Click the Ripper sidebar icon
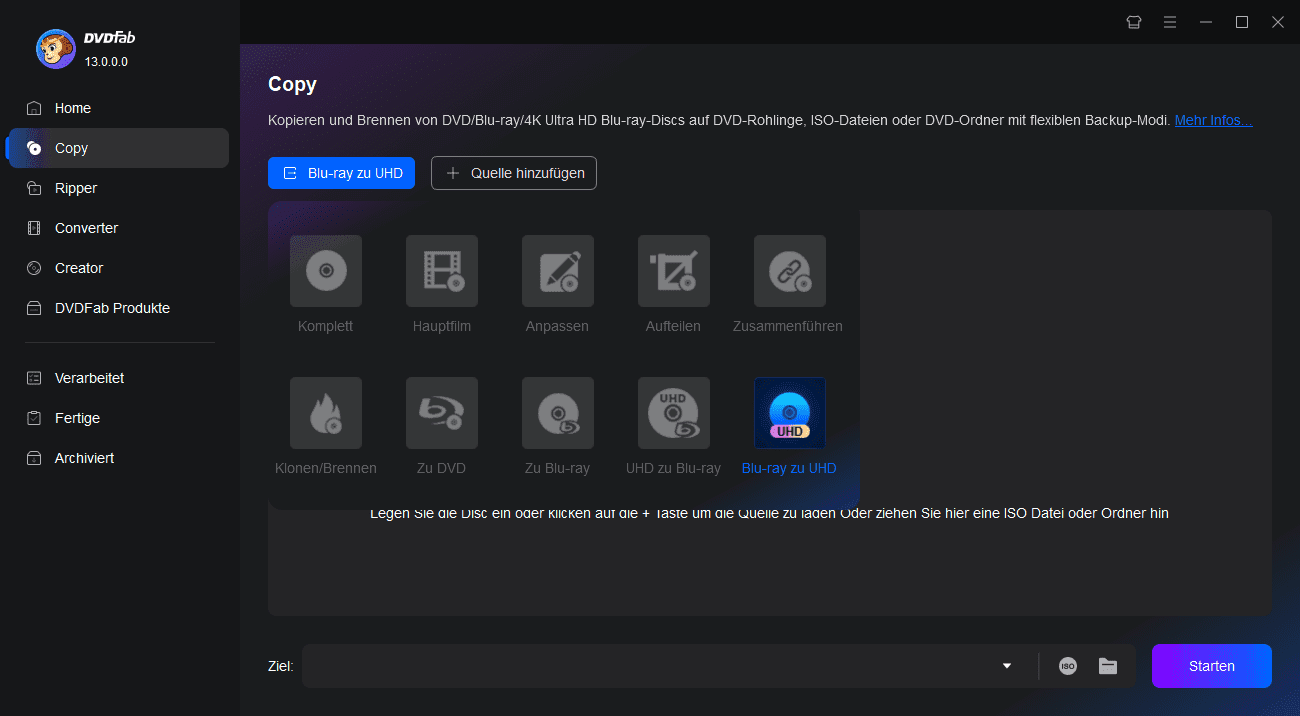The width and height of the screenshot is (1300, 716). click(x=35, y=188)
